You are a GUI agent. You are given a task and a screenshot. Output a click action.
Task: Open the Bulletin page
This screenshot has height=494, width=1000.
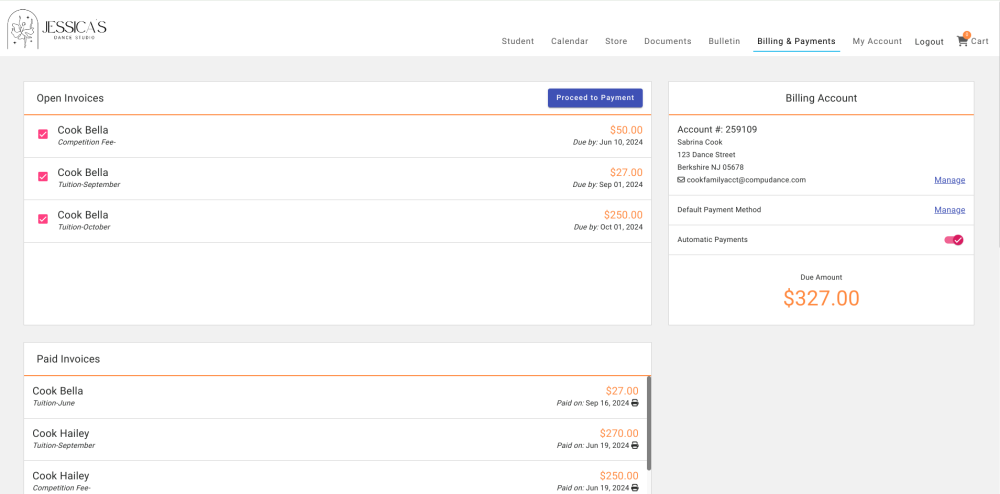(x=724, y=41)
